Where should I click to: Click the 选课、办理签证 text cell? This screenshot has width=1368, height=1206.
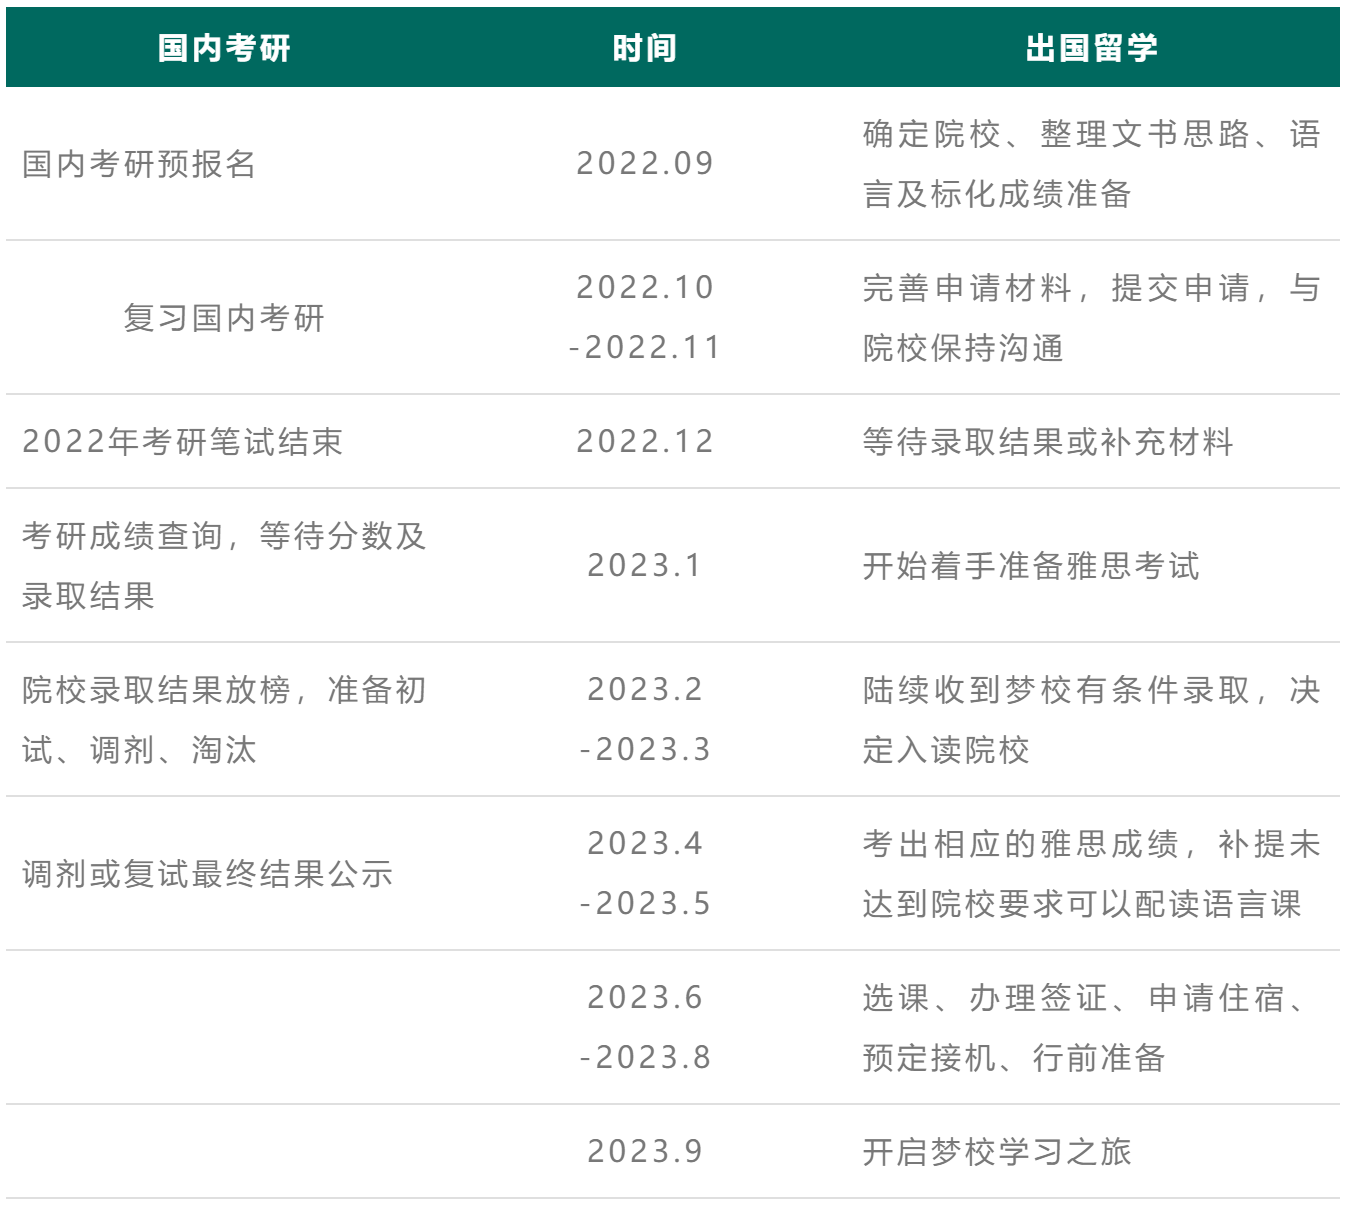click(1091, 1028)
